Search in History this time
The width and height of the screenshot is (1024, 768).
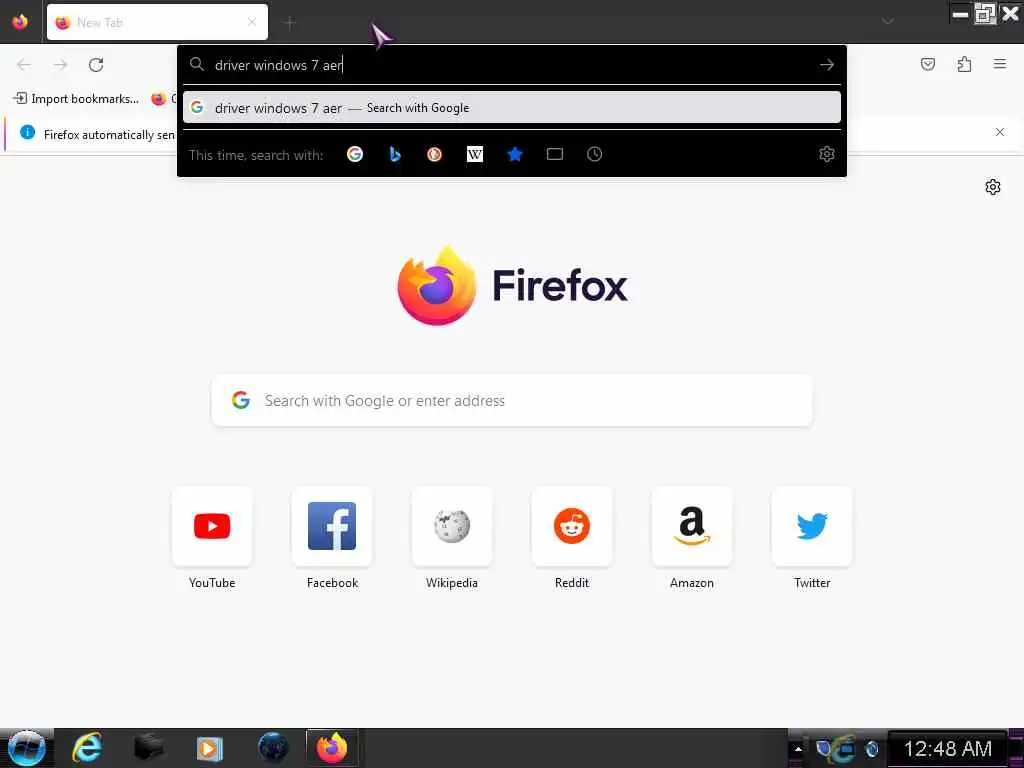(x=594, y=154)
